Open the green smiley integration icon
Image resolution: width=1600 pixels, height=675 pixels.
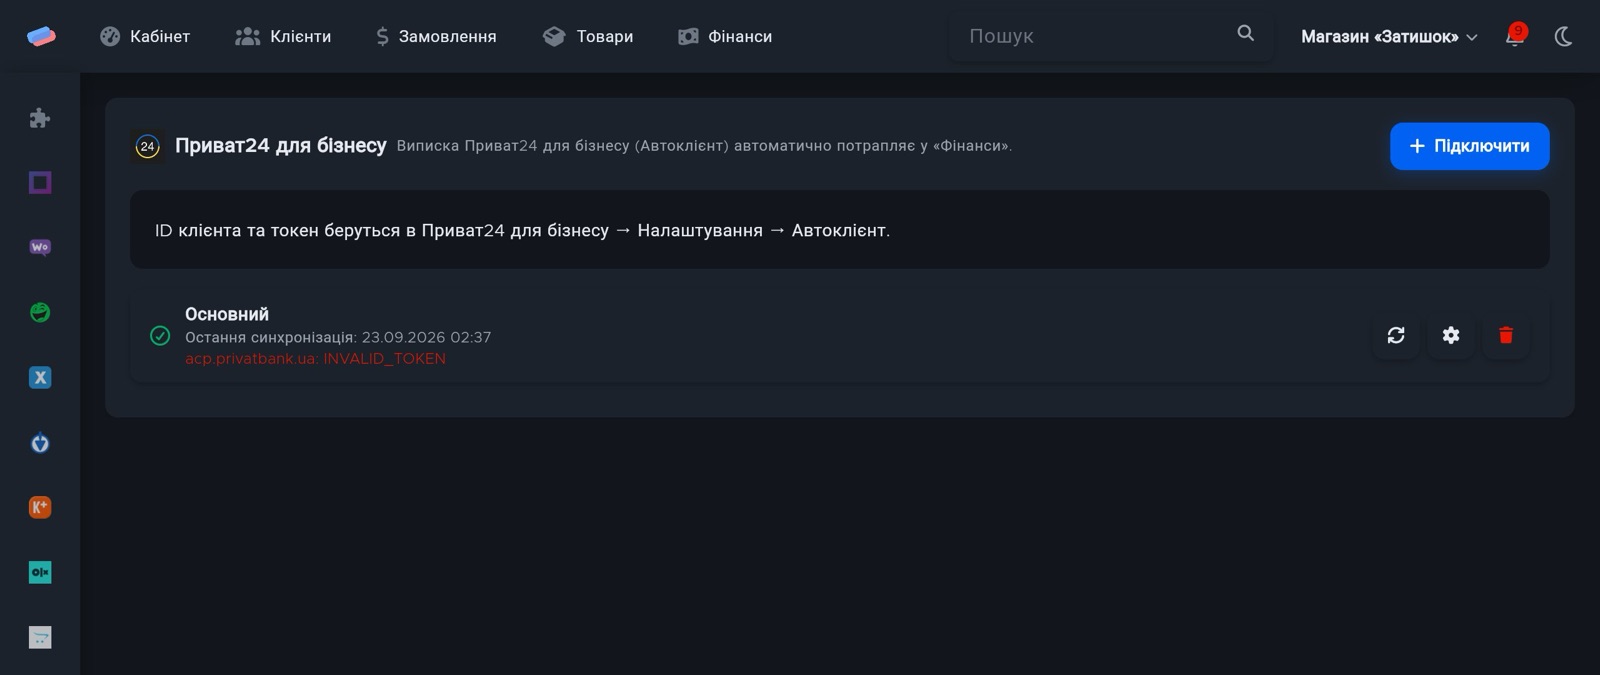coord(40,312)
